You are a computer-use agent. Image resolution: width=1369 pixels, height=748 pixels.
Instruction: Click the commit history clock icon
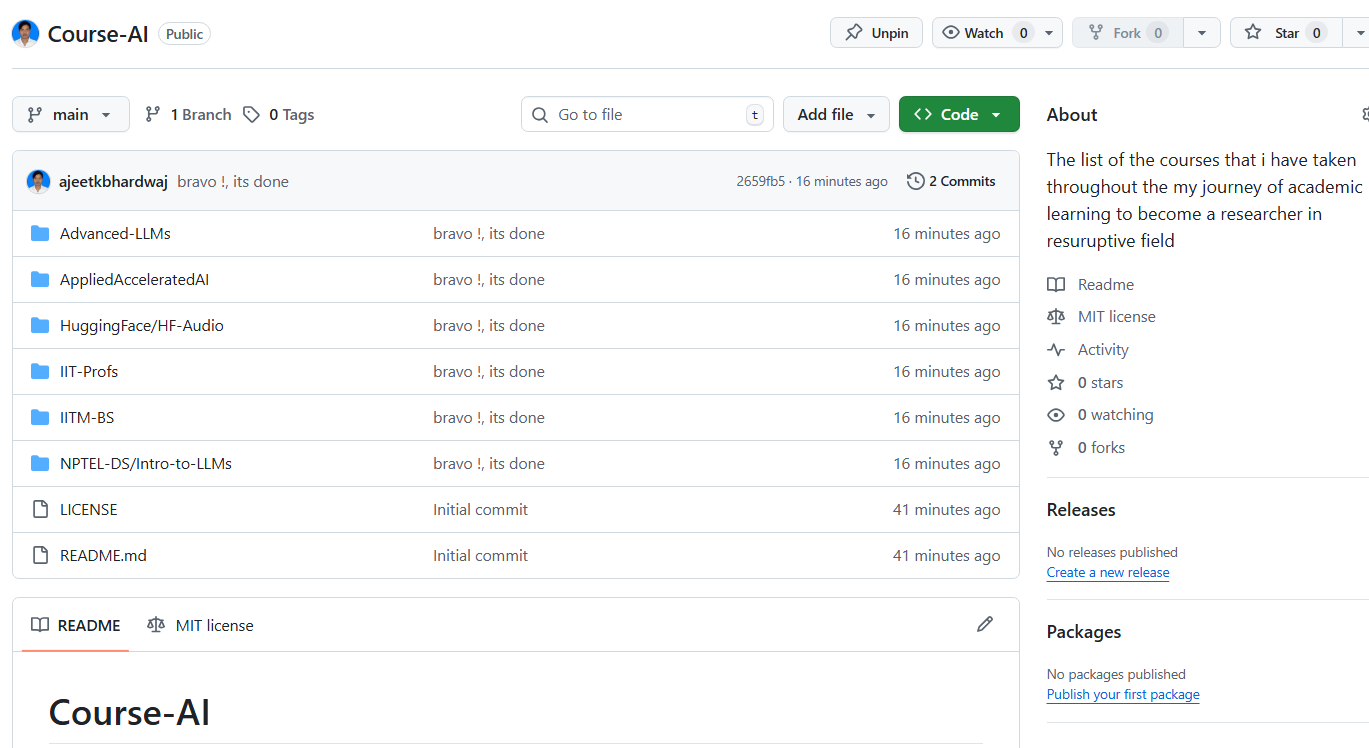(915, 181)
